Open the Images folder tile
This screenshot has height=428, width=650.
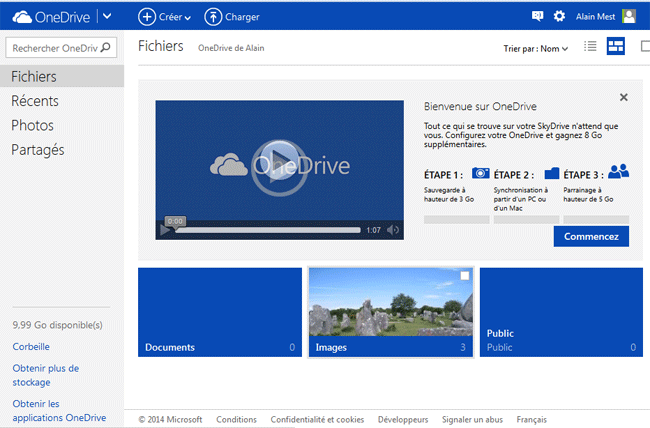(390, 312)
